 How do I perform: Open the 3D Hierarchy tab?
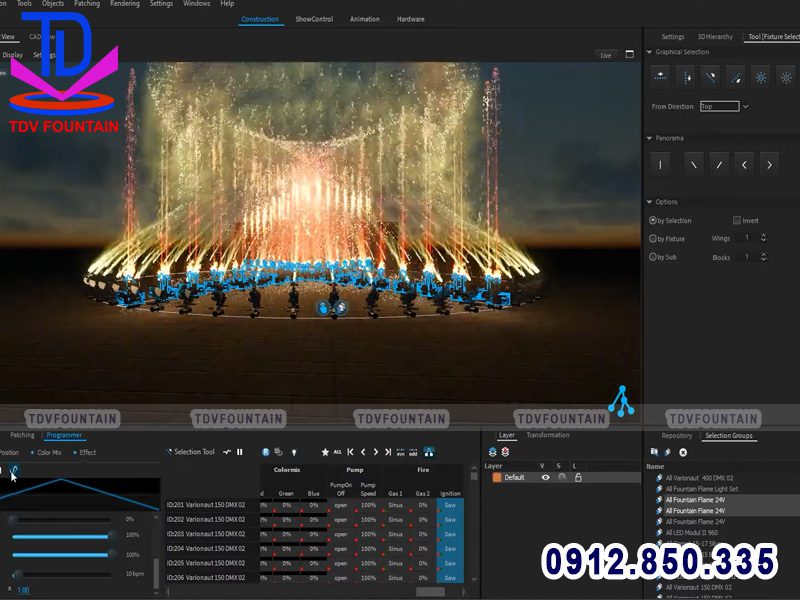point(715,37)
